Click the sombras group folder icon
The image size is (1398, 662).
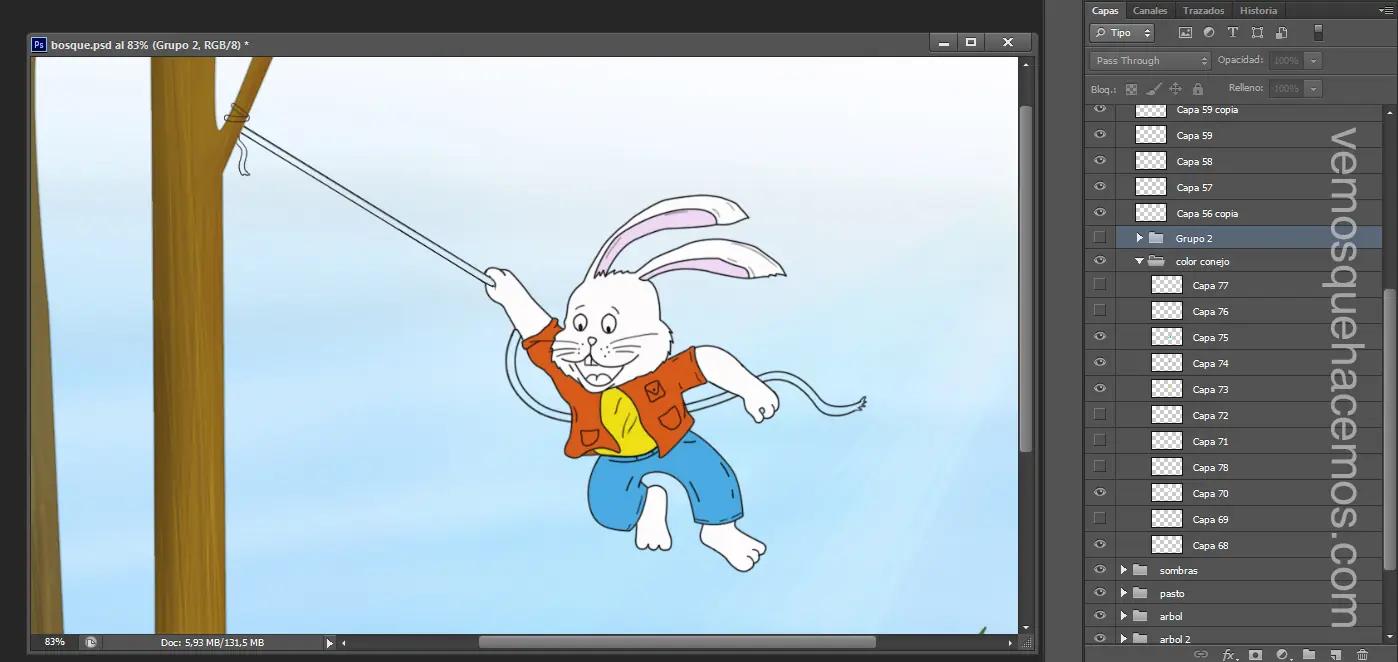(1140, 570)
